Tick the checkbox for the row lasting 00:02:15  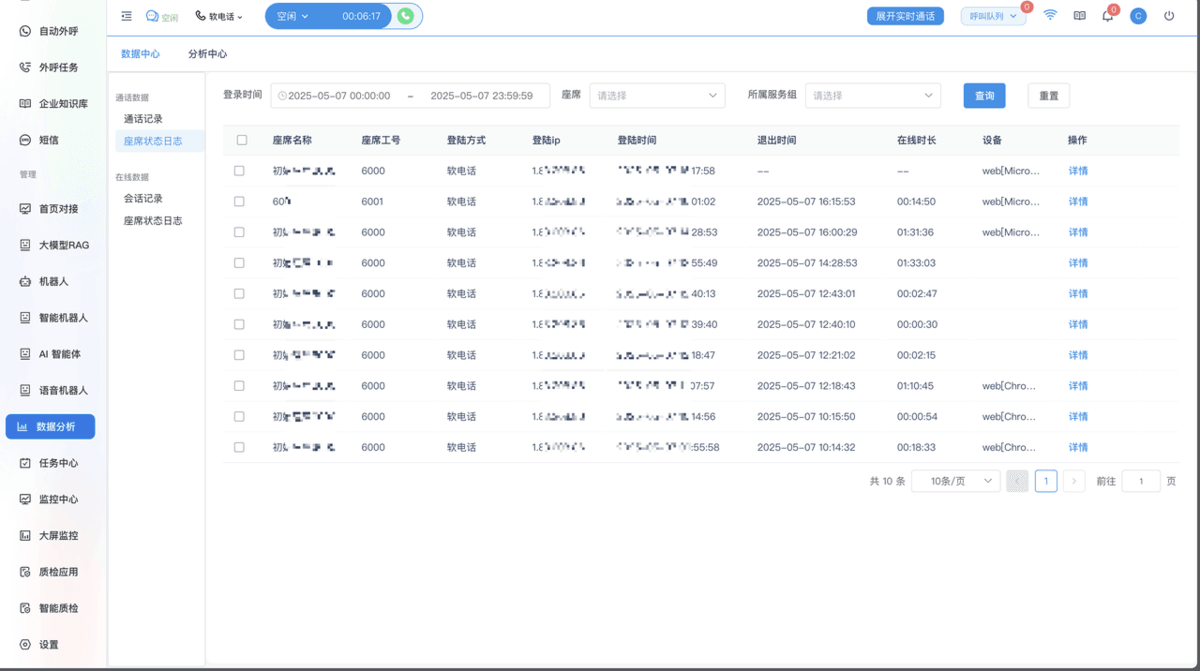coord(239,355)
